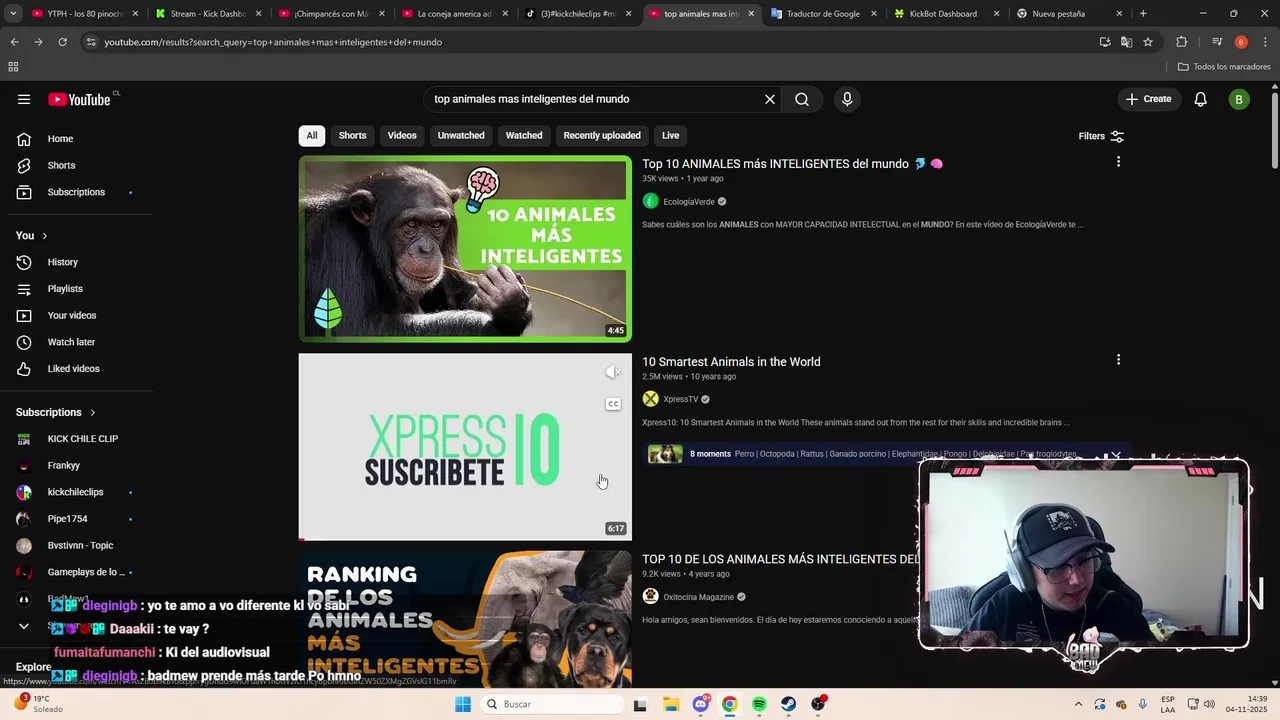The width and height of the screenshot is (1280, 720).
Task: Switch to YTPH - los 80 pinochet tab
Action: pyautogui.click(x=85, y=14)
